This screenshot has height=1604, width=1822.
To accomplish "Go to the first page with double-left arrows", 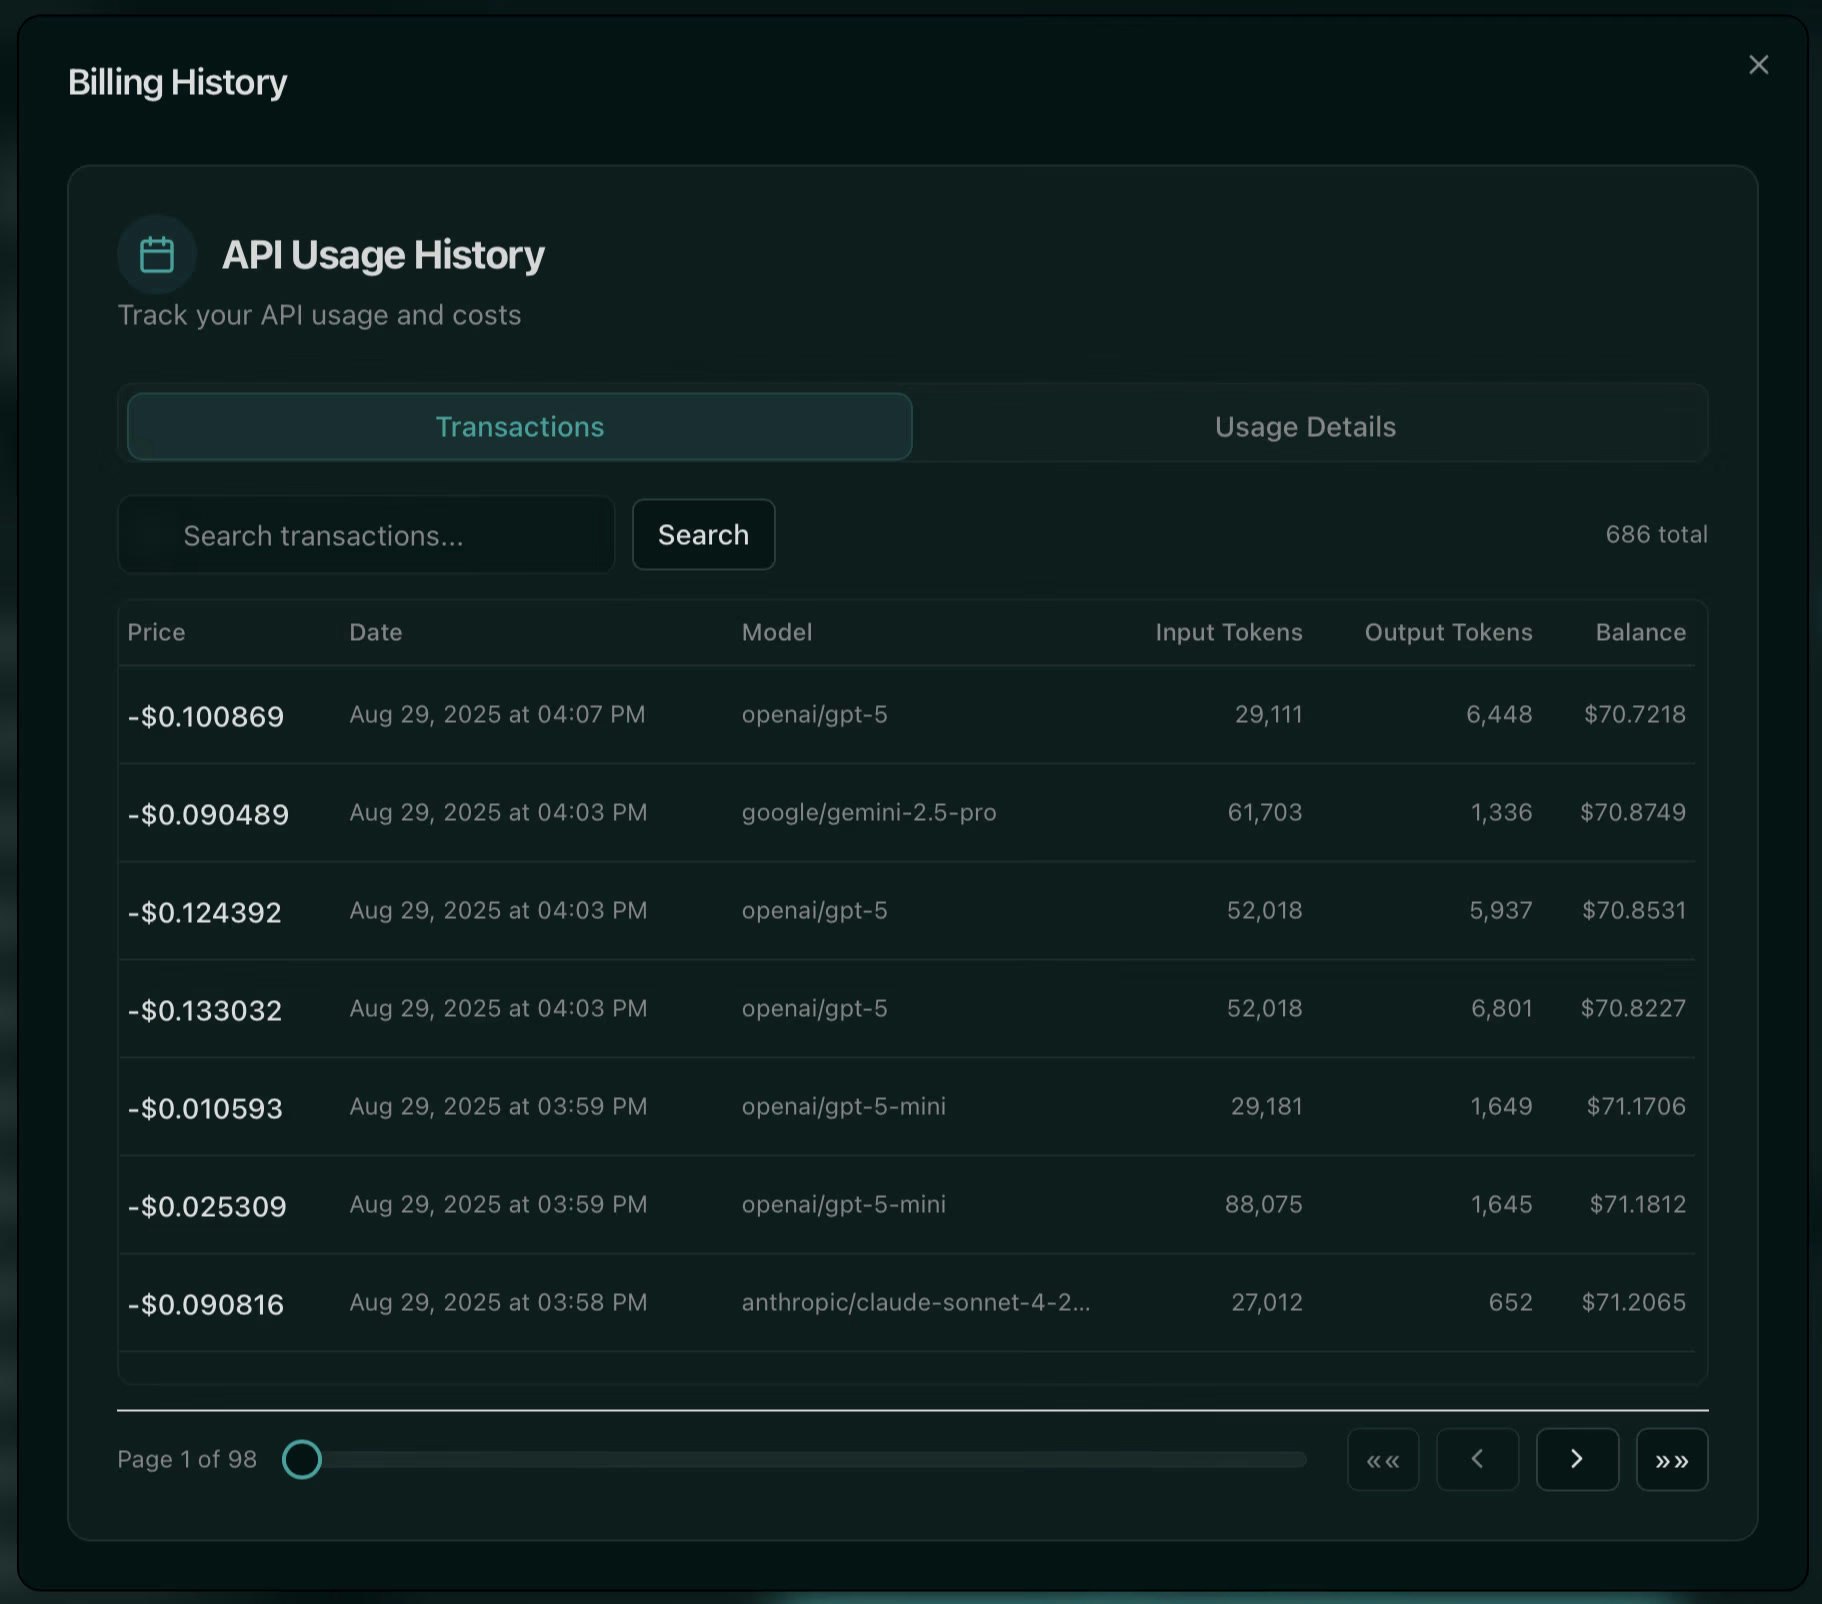I will (x=1383, y=1460).
